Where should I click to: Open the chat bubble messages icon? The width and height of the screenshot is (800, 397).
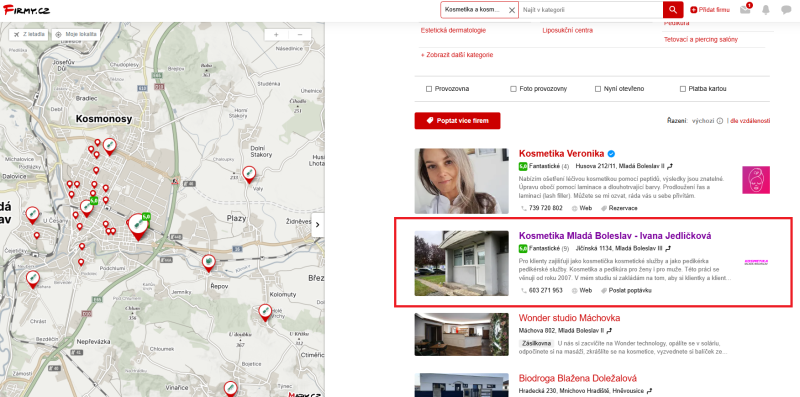pos(786,10)
